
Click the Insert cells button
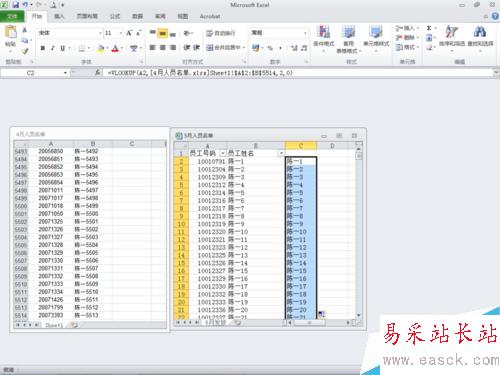coord(407,28)
